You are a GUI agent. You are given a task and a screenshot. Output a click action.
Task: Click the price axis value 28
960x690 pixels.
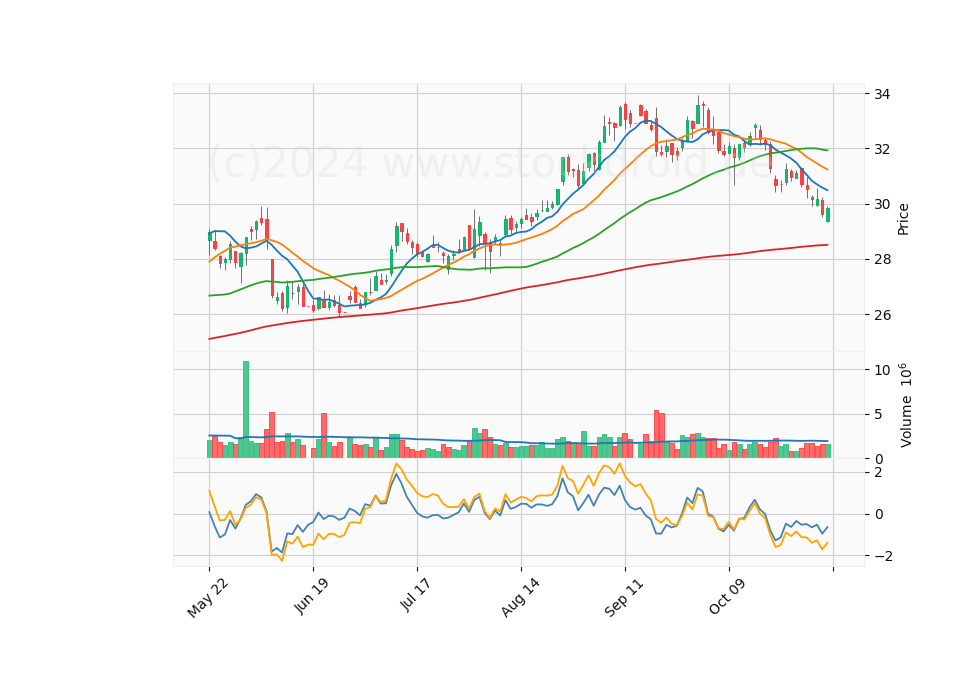[x=882, y=260]
